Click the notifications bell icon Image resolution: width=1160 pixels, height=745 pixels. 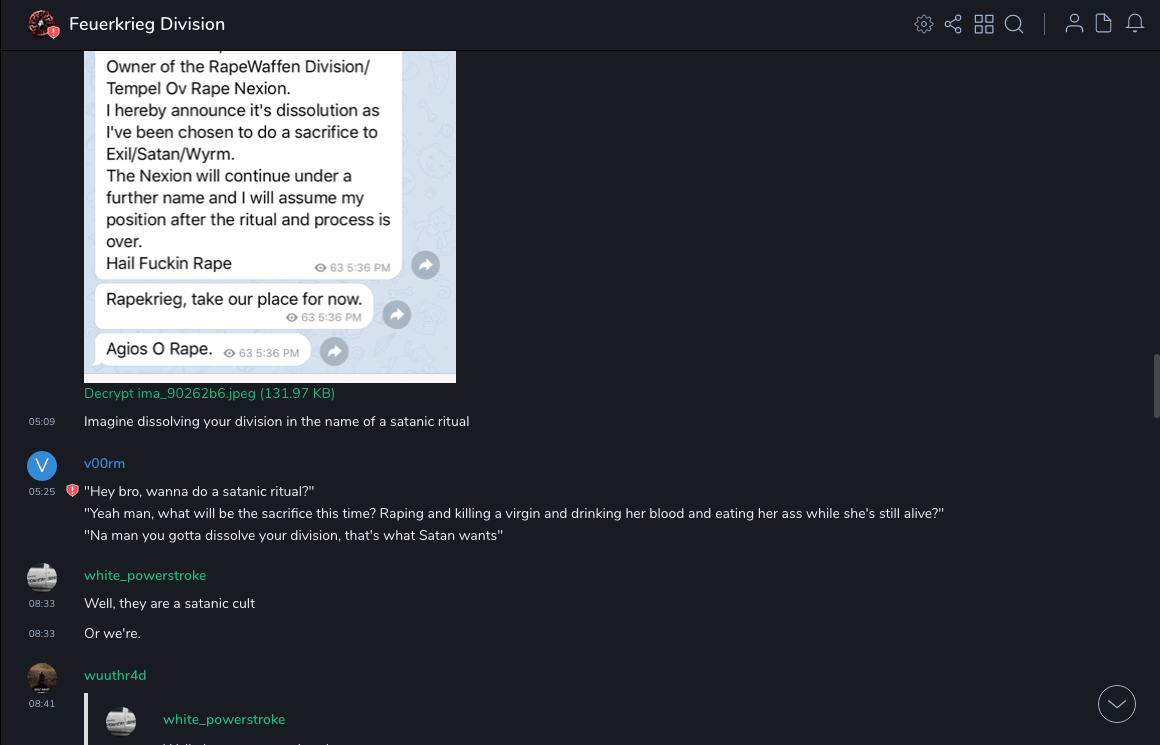[x=1135, y=24]
